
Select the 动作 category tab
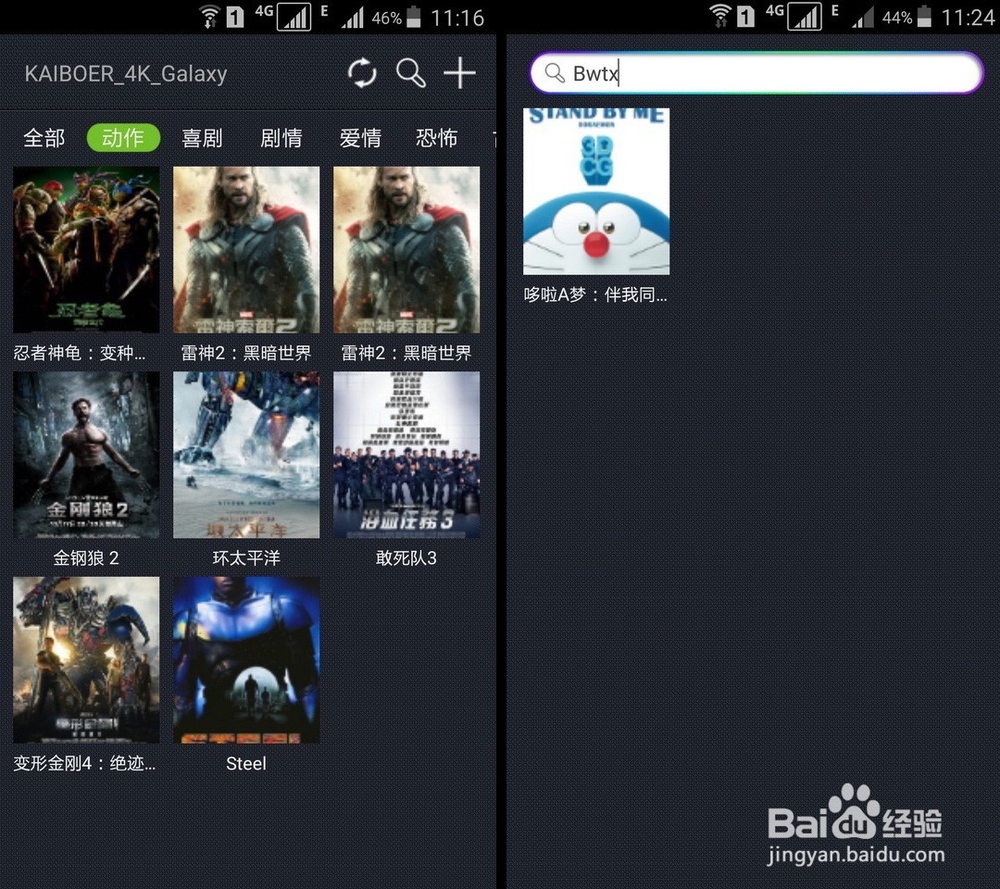(123, 138)
